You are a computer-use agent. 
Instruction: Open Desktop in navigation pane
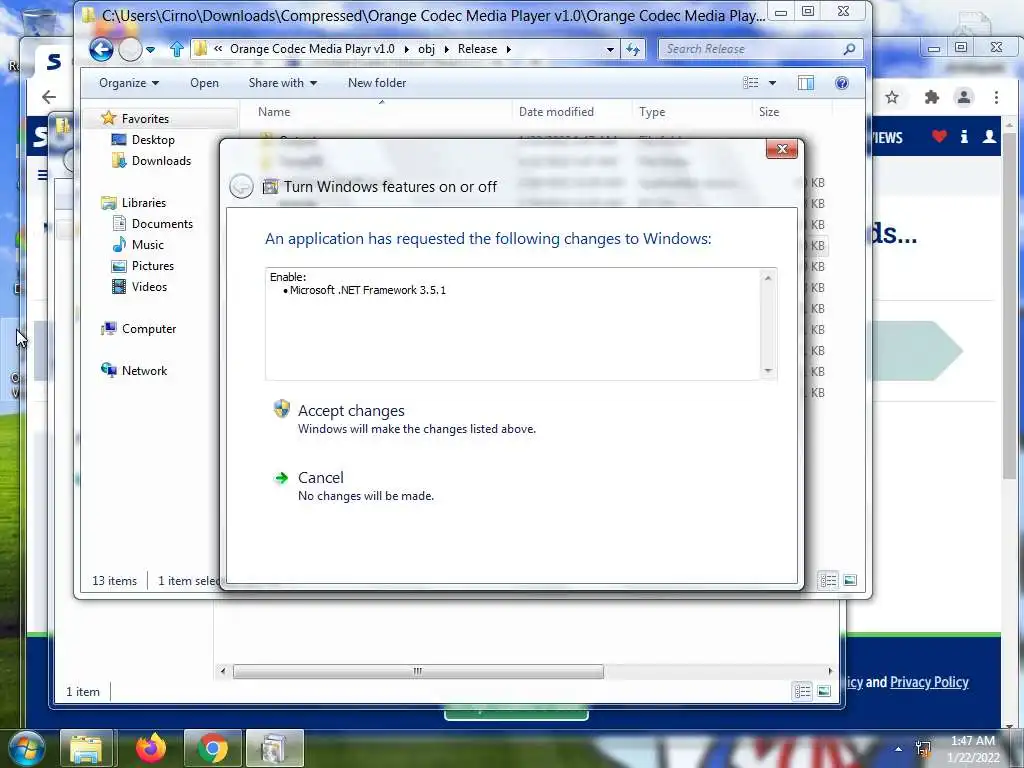coord(153,140)
